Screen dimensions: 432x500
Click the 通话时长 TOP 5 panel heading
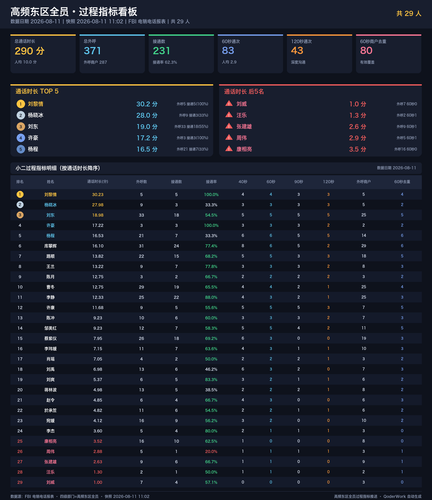coord(37,91)
